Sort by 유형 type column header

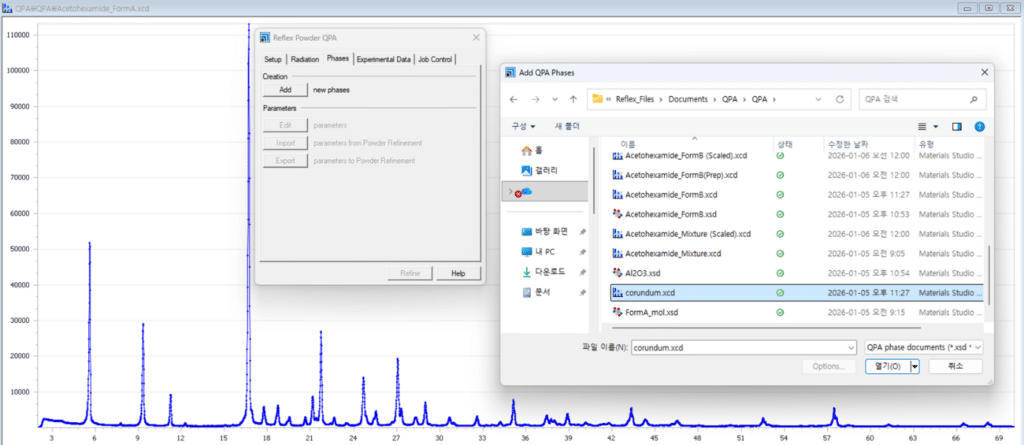[x=926, y=144]
